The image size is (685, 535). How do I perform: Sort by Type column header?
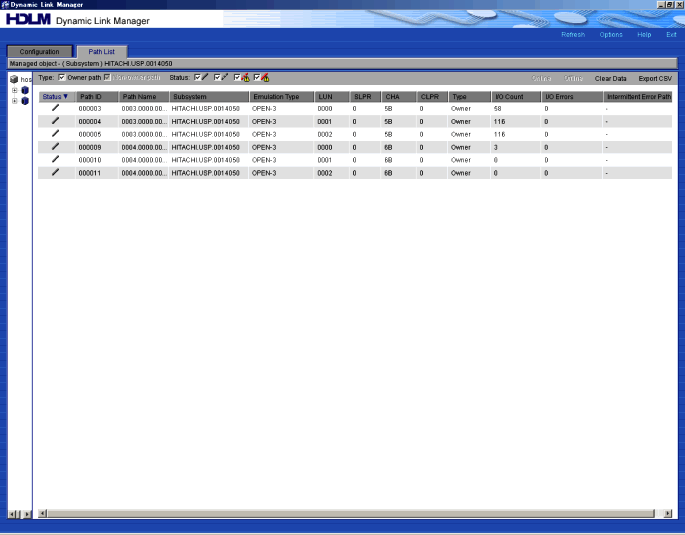click(470, 97)
